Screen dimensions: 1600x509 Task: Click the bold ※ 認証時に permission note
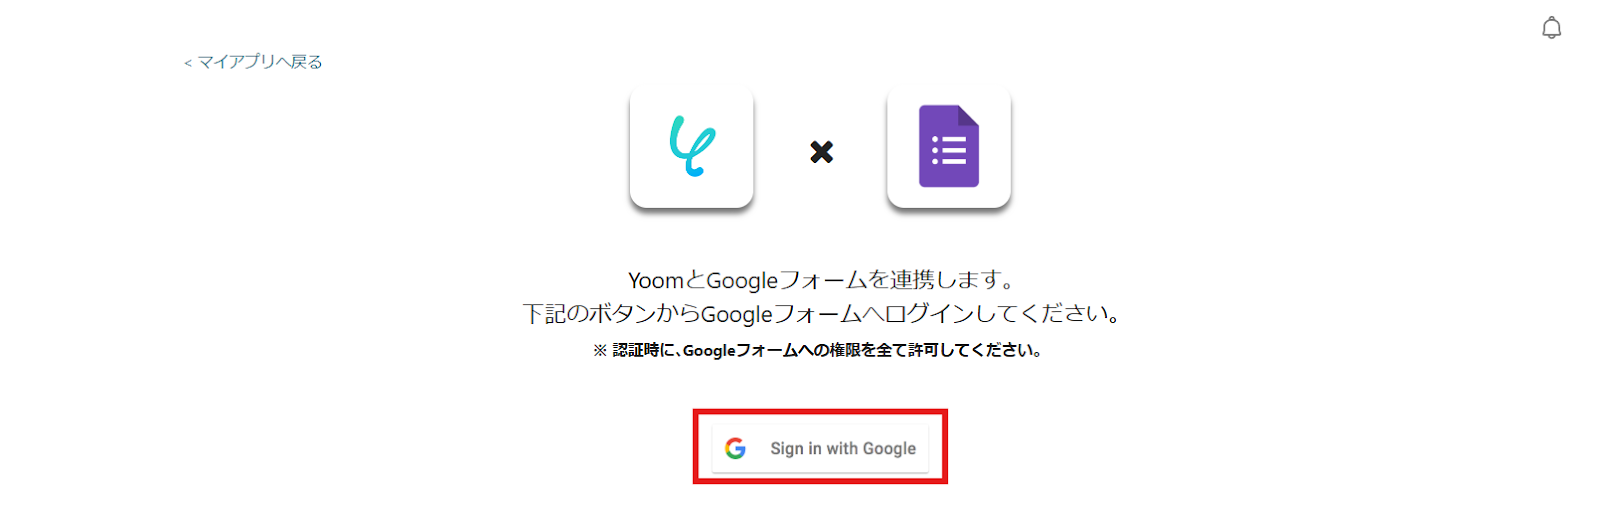(818, 350)
